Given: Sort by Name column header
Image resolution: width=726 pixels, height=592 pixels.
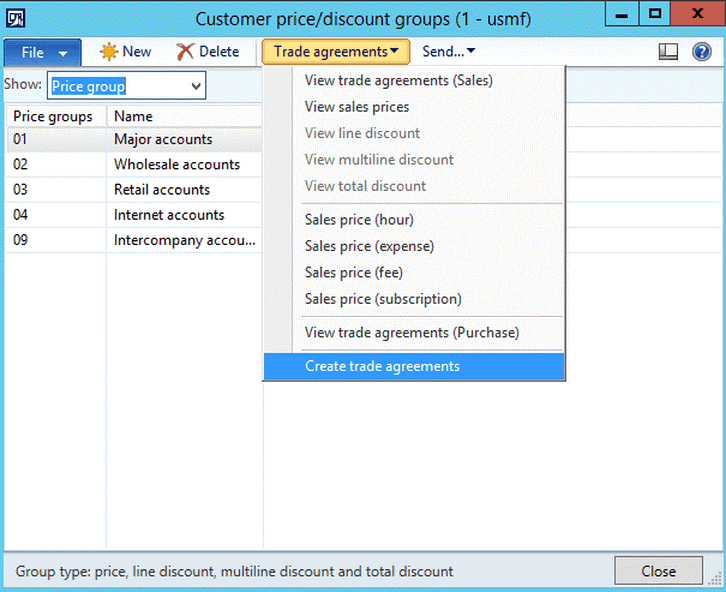Looking at the screenshot, I should click(185, 116).
